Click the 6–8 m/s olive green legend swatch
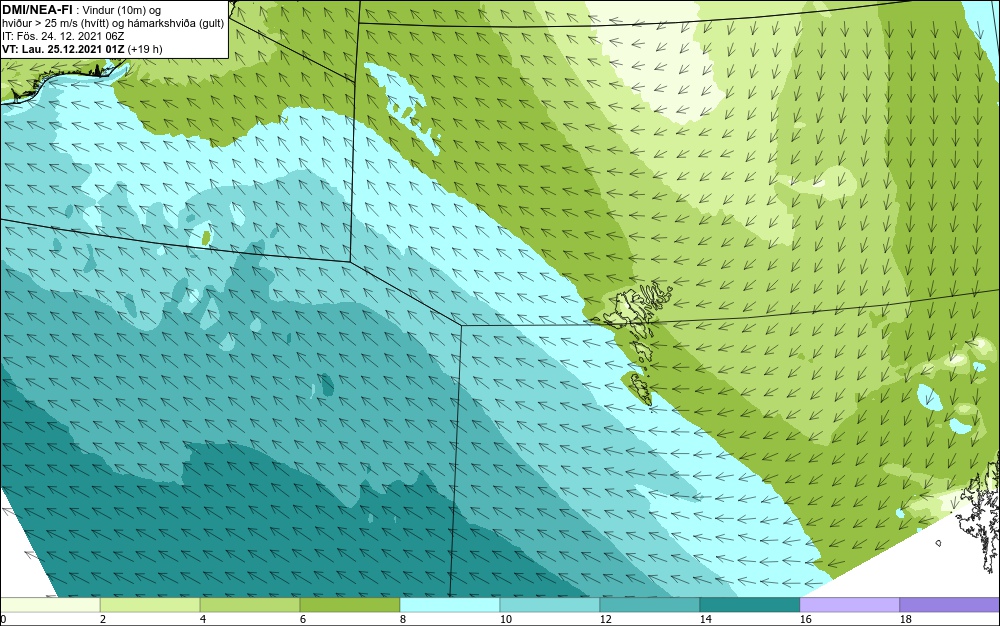This screenshot has height=626, width=1000. point(350,604)
